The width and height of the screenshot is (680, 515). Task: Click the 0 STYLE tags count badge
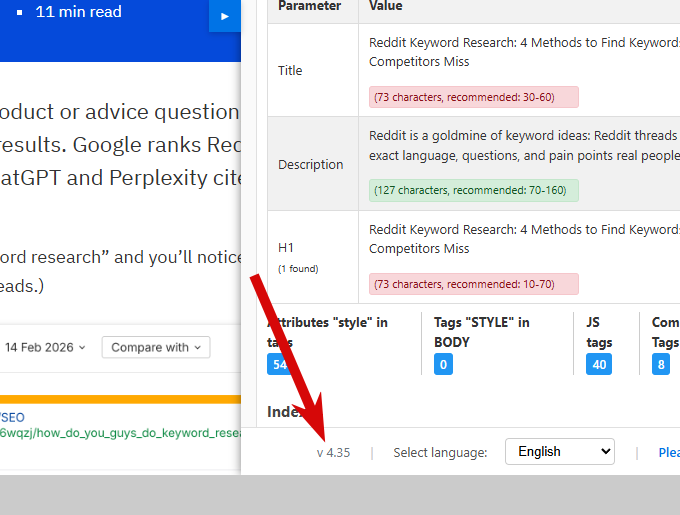click(x=443, y=364)
